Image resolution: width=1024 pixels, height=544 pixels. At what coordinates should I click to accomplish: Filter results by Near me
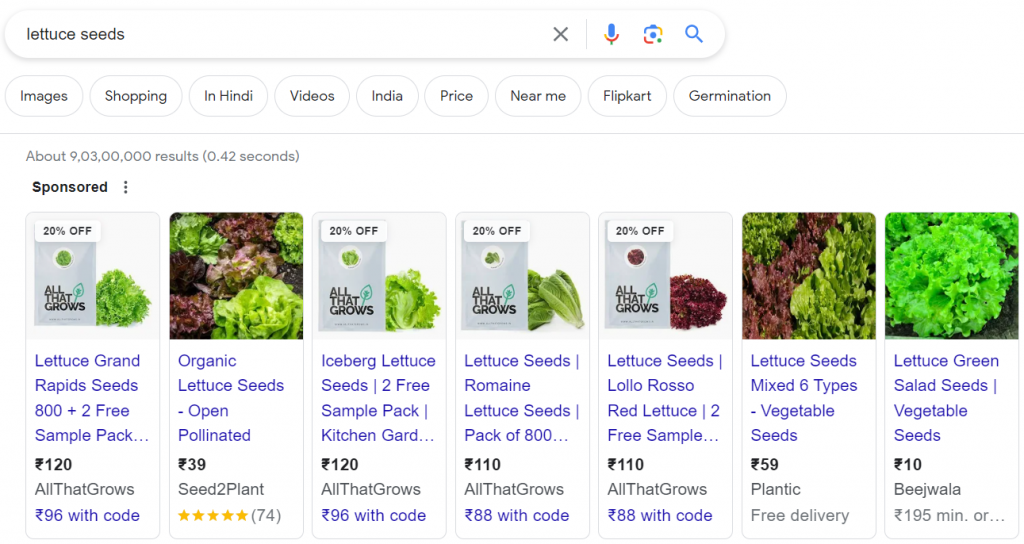click(x=538, y=96)
